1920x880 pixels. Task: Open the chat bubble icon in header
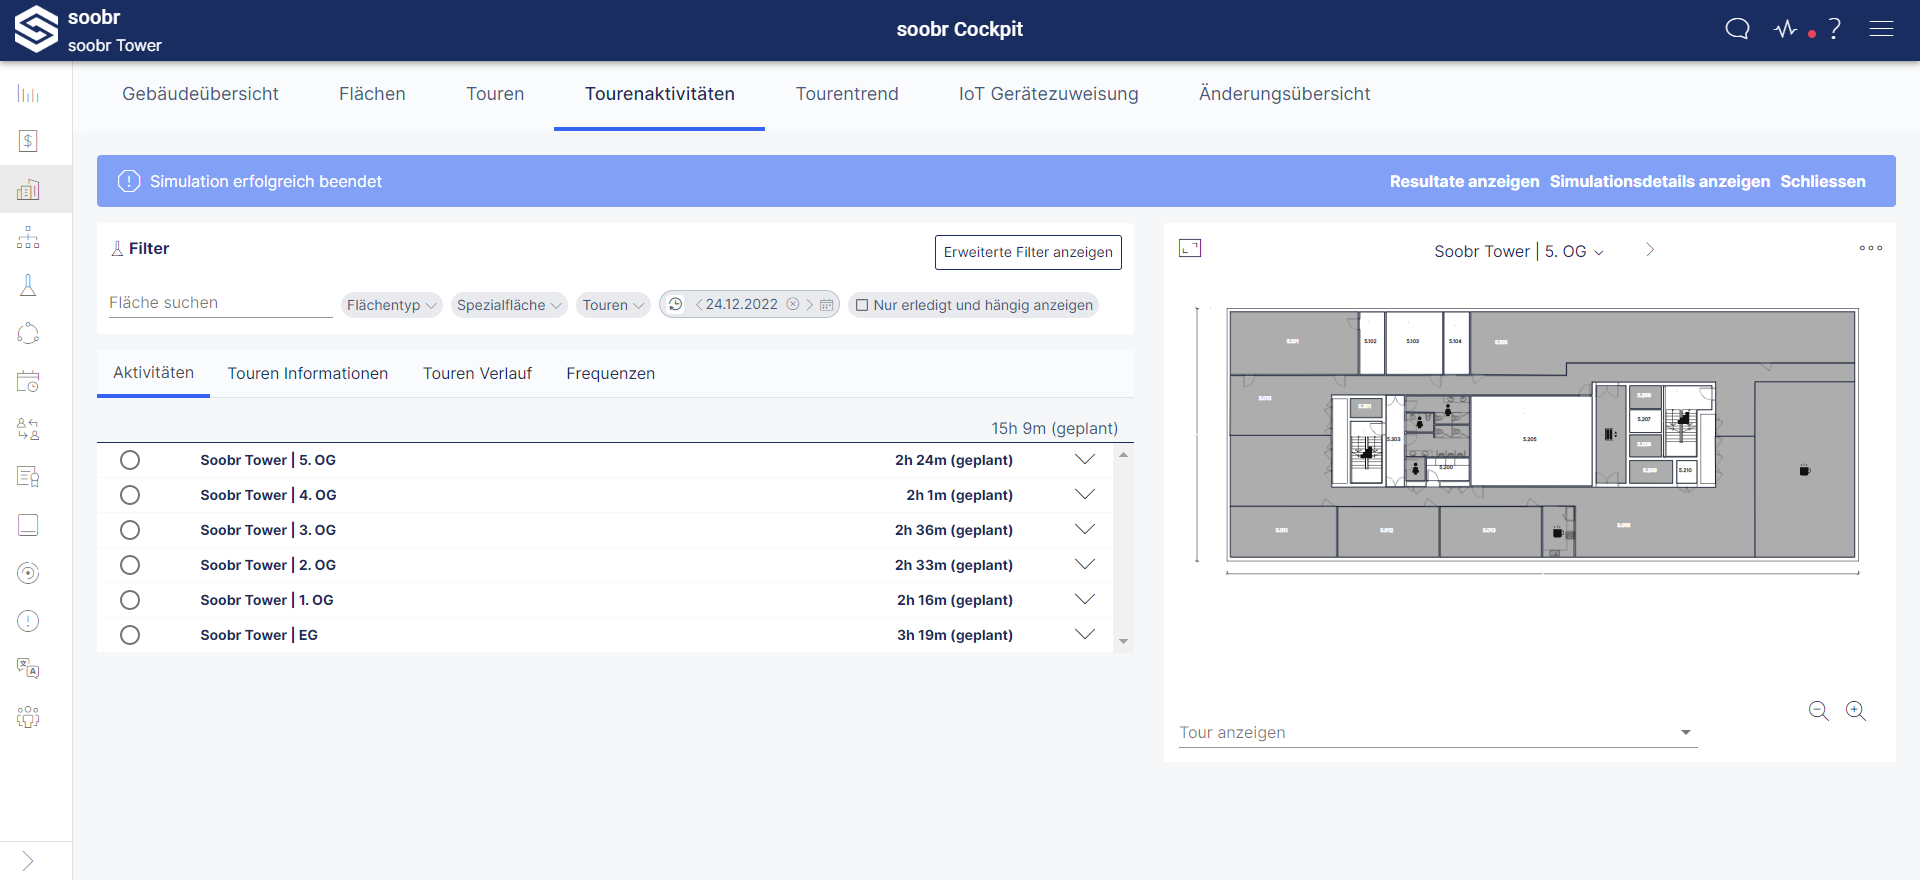(1737, 29)
